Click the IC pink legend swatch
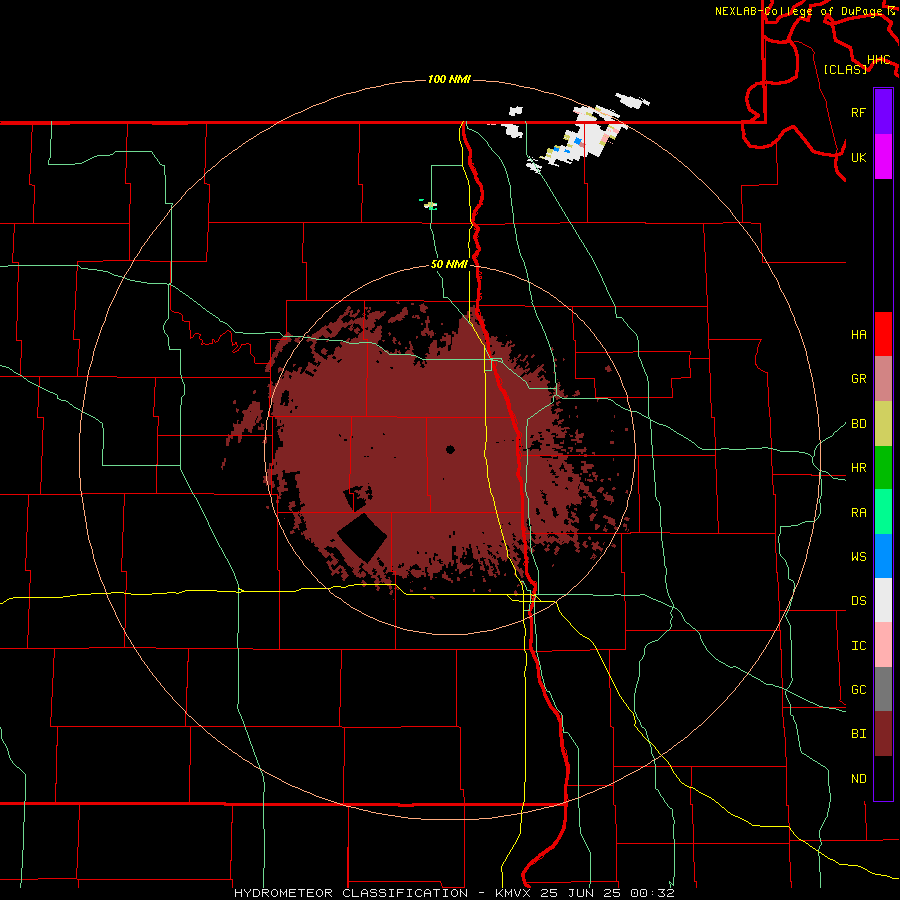Image resolution: width=900 pixels, height=900 pixels. tap(883, 645)
